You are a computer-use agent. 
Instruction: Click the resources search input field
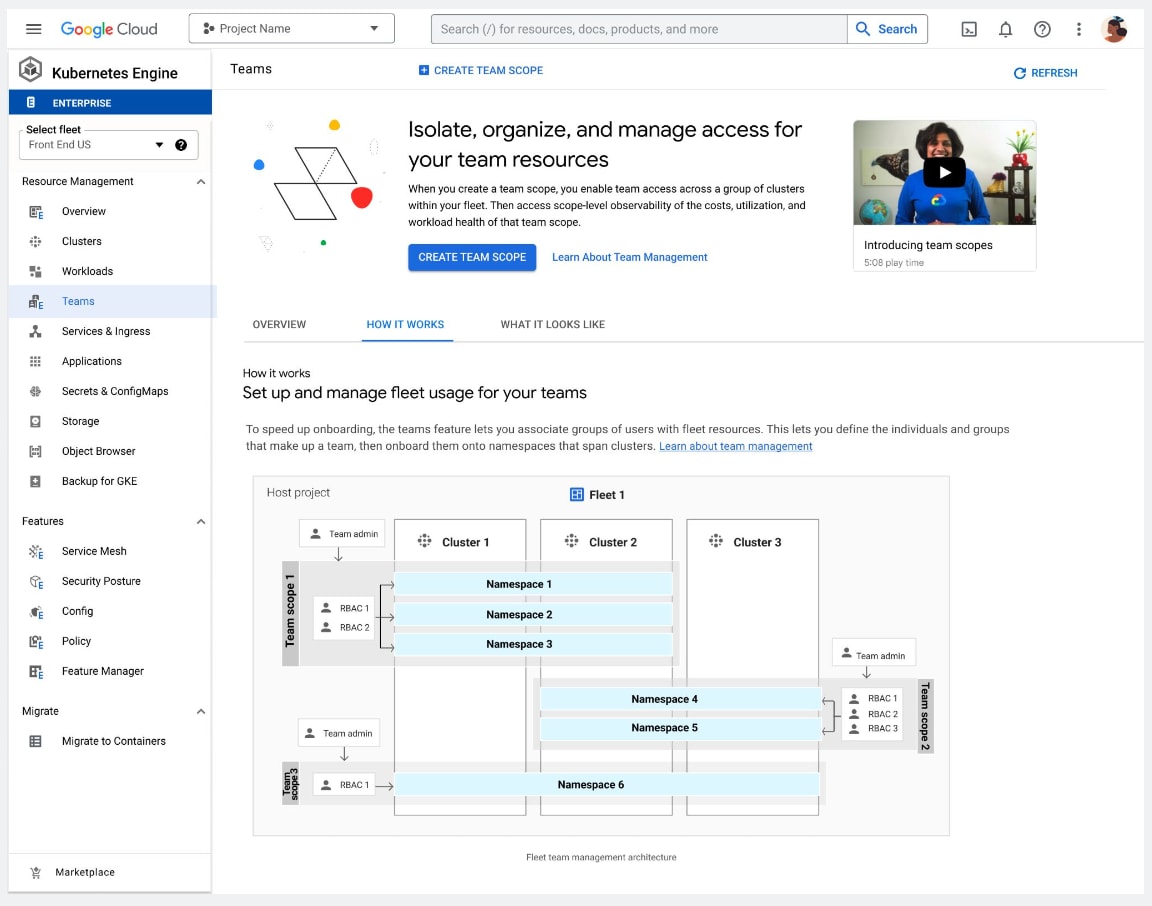[x=639, y=29]
